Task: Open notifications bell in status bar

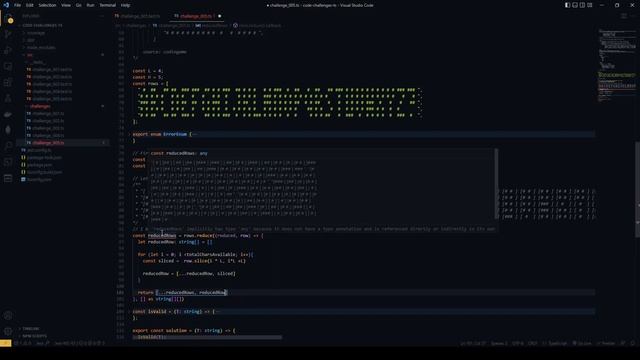Action: pos(633,343)
